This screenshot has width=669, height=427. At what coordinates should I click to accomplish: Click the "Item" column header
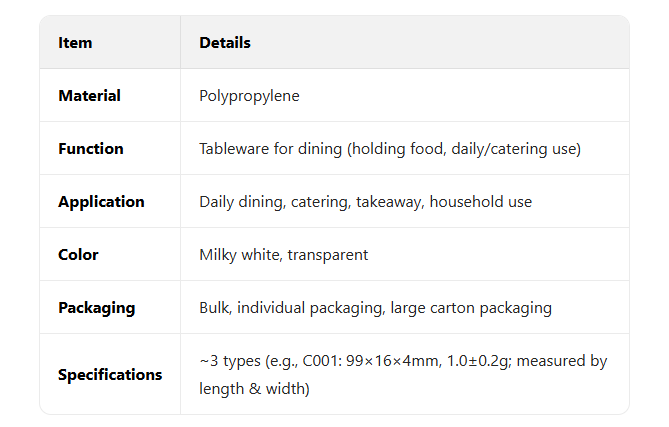coord(75,43)
